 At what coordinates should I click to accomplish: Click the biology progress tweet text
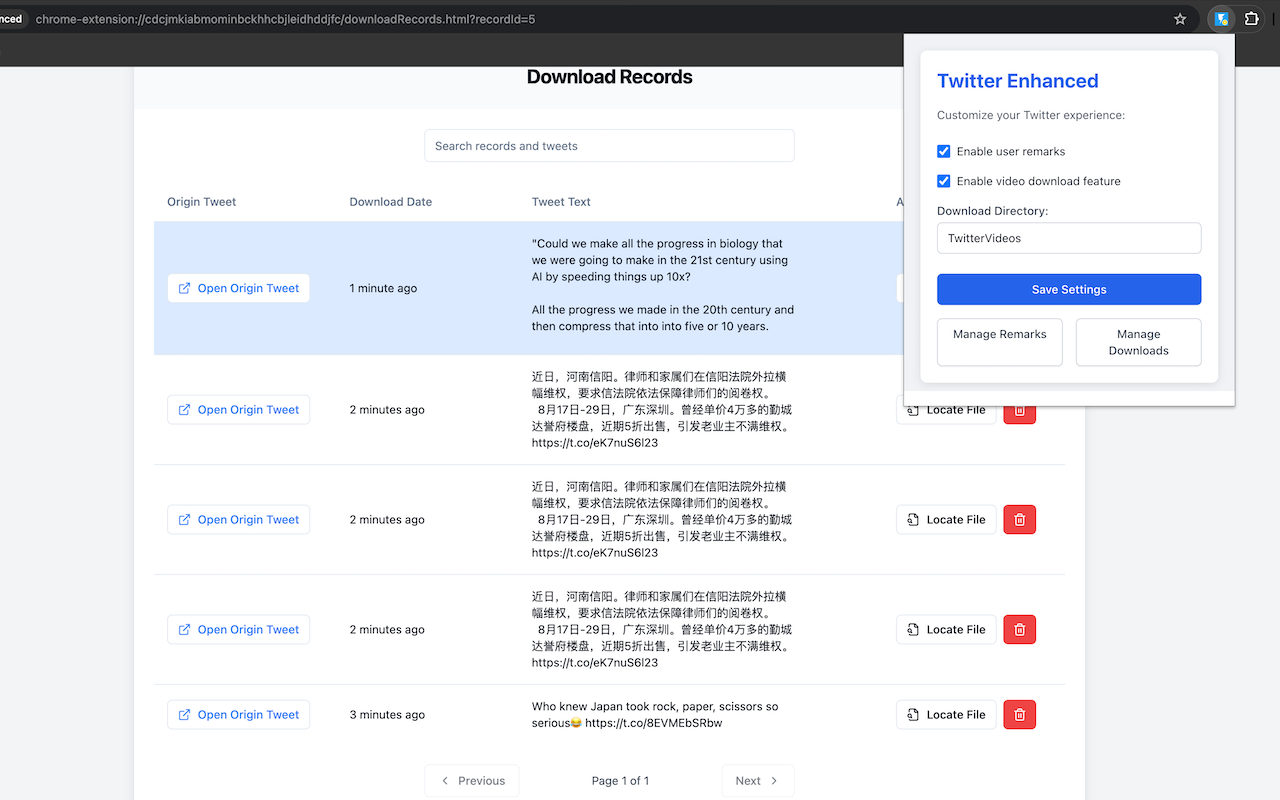pos(663,285)
